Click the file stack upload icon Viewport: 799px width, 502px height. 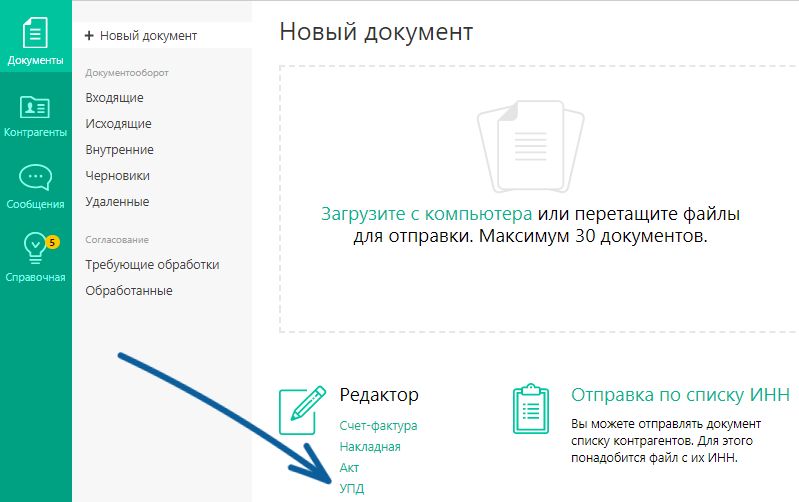(x=530, y=146)
